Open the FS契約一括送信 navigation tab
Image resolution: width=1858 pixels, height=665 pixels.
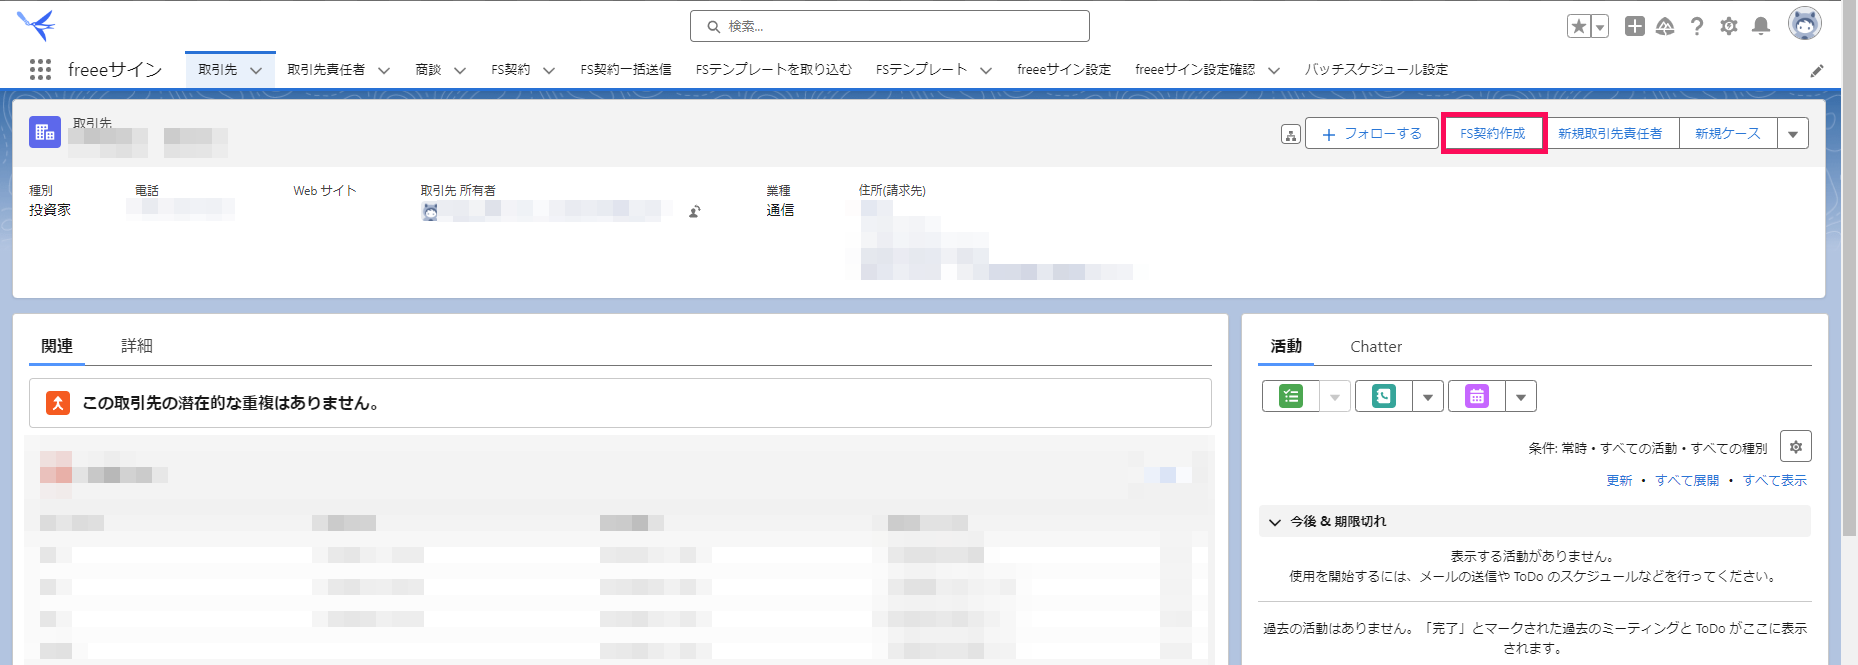626,70
